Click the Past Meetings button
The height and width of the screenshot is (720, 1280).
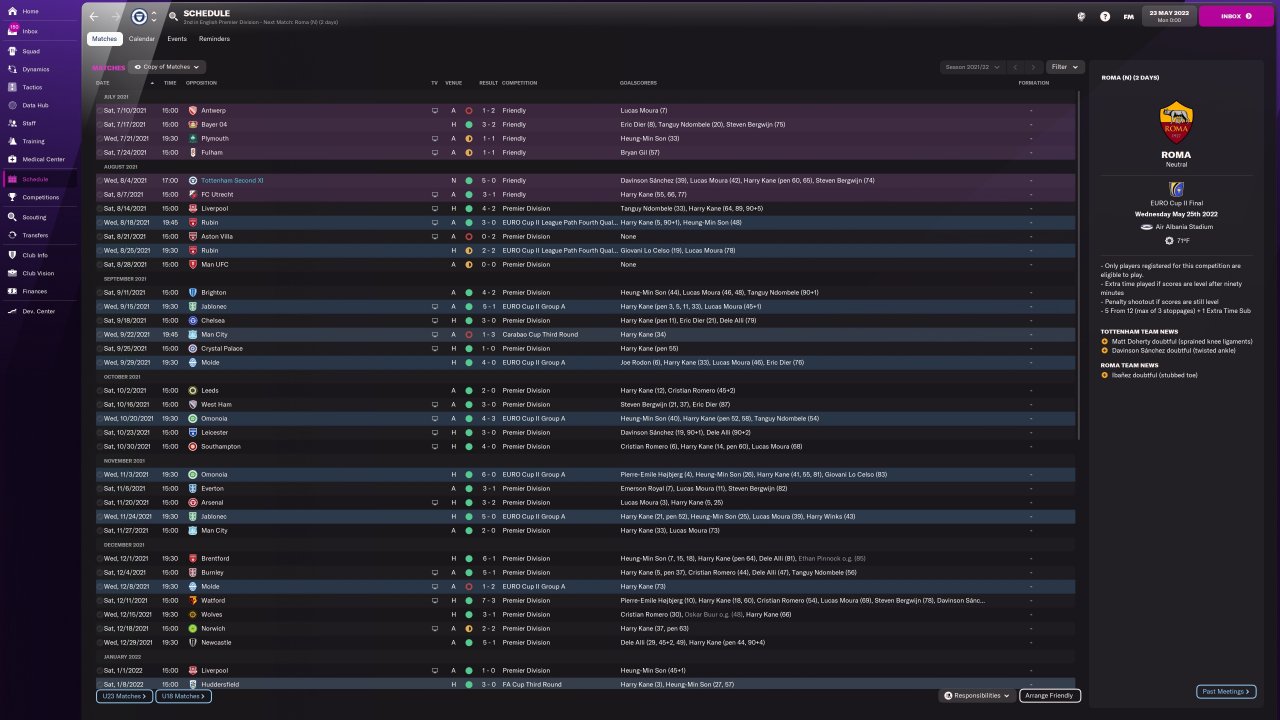[1226, 691]
